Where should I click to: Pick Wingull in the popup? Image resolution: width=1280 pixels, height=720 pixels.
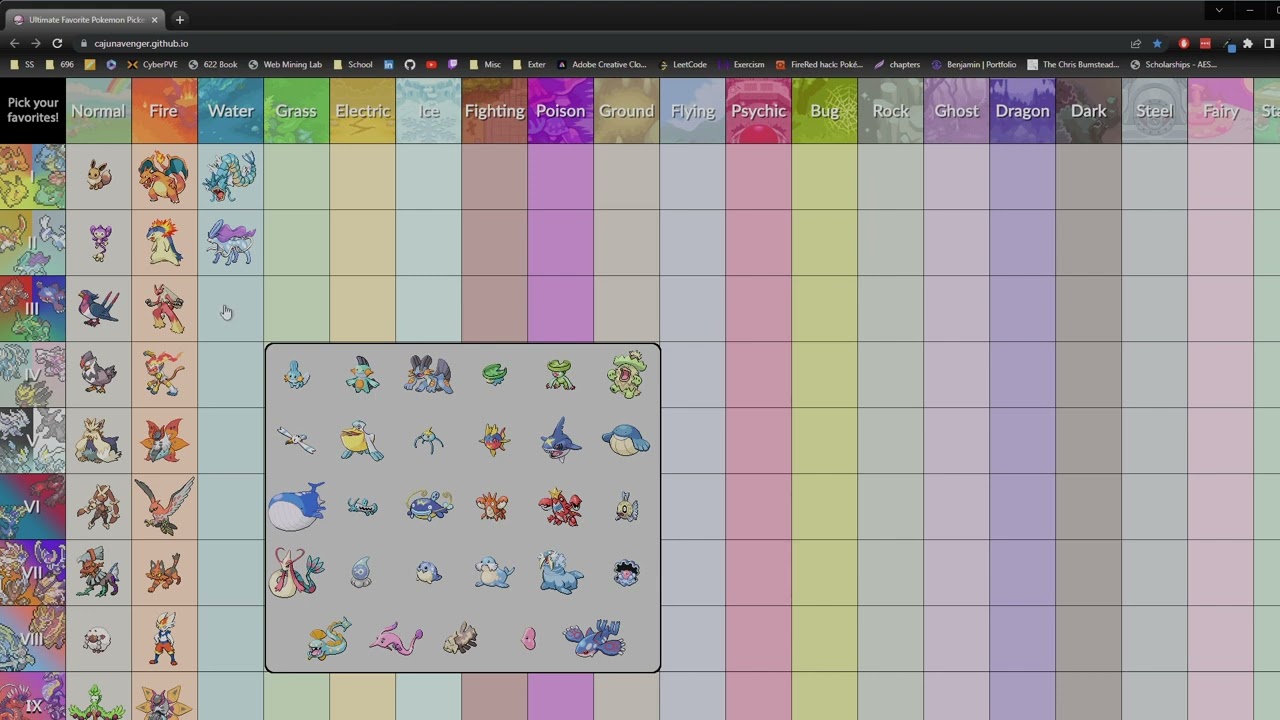[296, 440]
